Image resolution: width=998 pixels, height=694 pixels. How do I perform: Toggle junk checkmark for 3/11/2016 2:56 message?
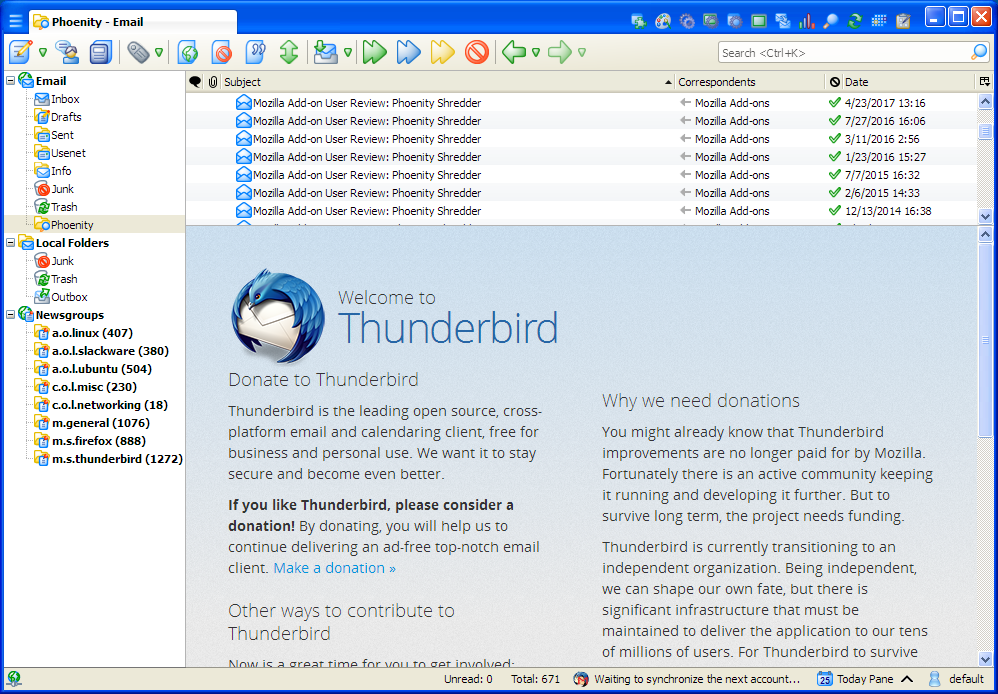834,138
